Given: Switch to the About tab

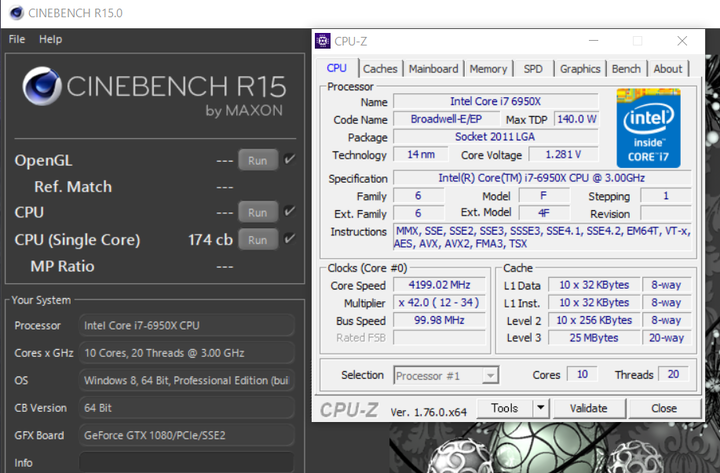Looking at the screenshot, I should (x=668, y=69).
